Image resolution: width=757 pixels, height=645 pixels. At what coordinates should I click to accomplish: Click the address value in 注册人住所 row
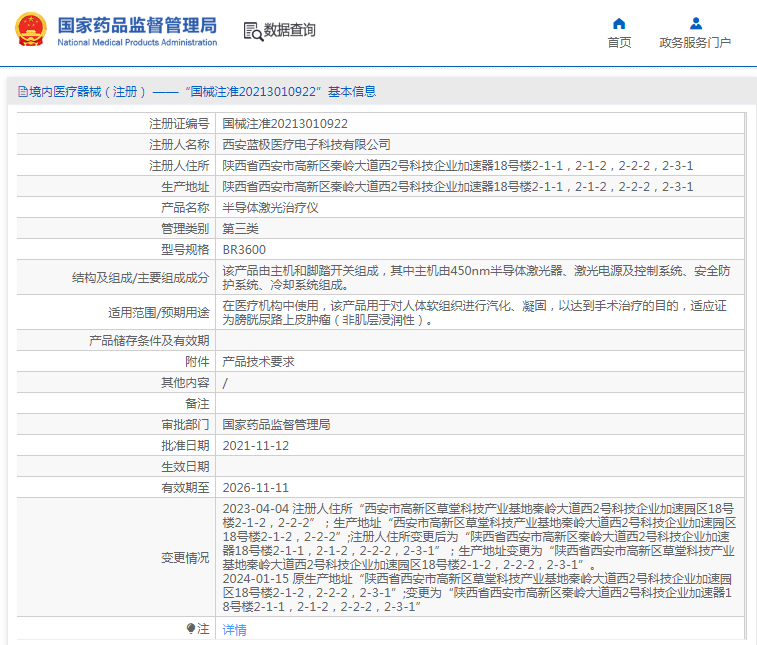tap(458, 166)
